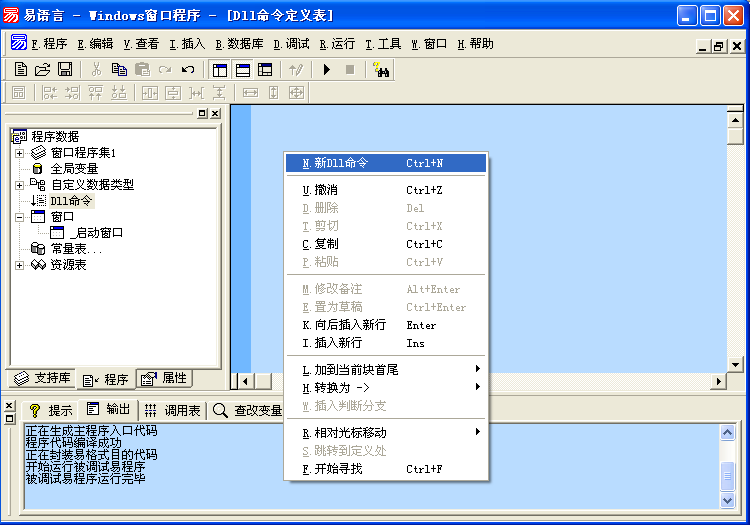750x525 pixels.
Task: Click the Undo arrow toolbar icon
Action: click(x=188, y=70)
